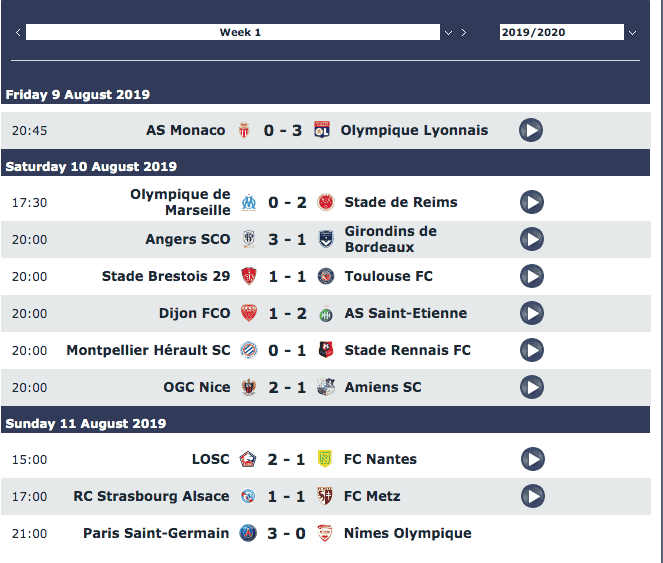This screenshot has height=563, width=663.
Task: Click the Stade Rennais FC crest
Action: click(326, 350)
